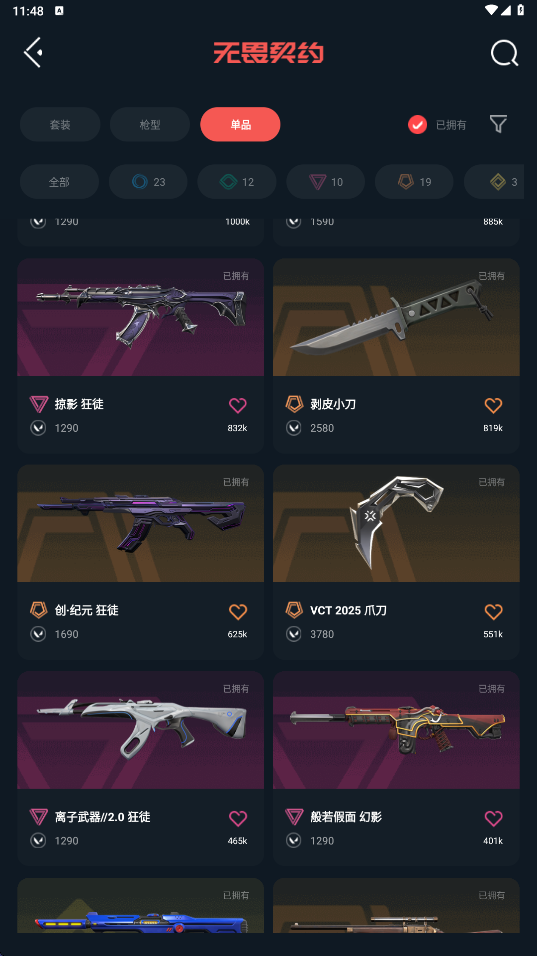Favorite 剥皮小刀 with heart icon
This screenshot has height=956, width=537.
[x=493, y=405]
